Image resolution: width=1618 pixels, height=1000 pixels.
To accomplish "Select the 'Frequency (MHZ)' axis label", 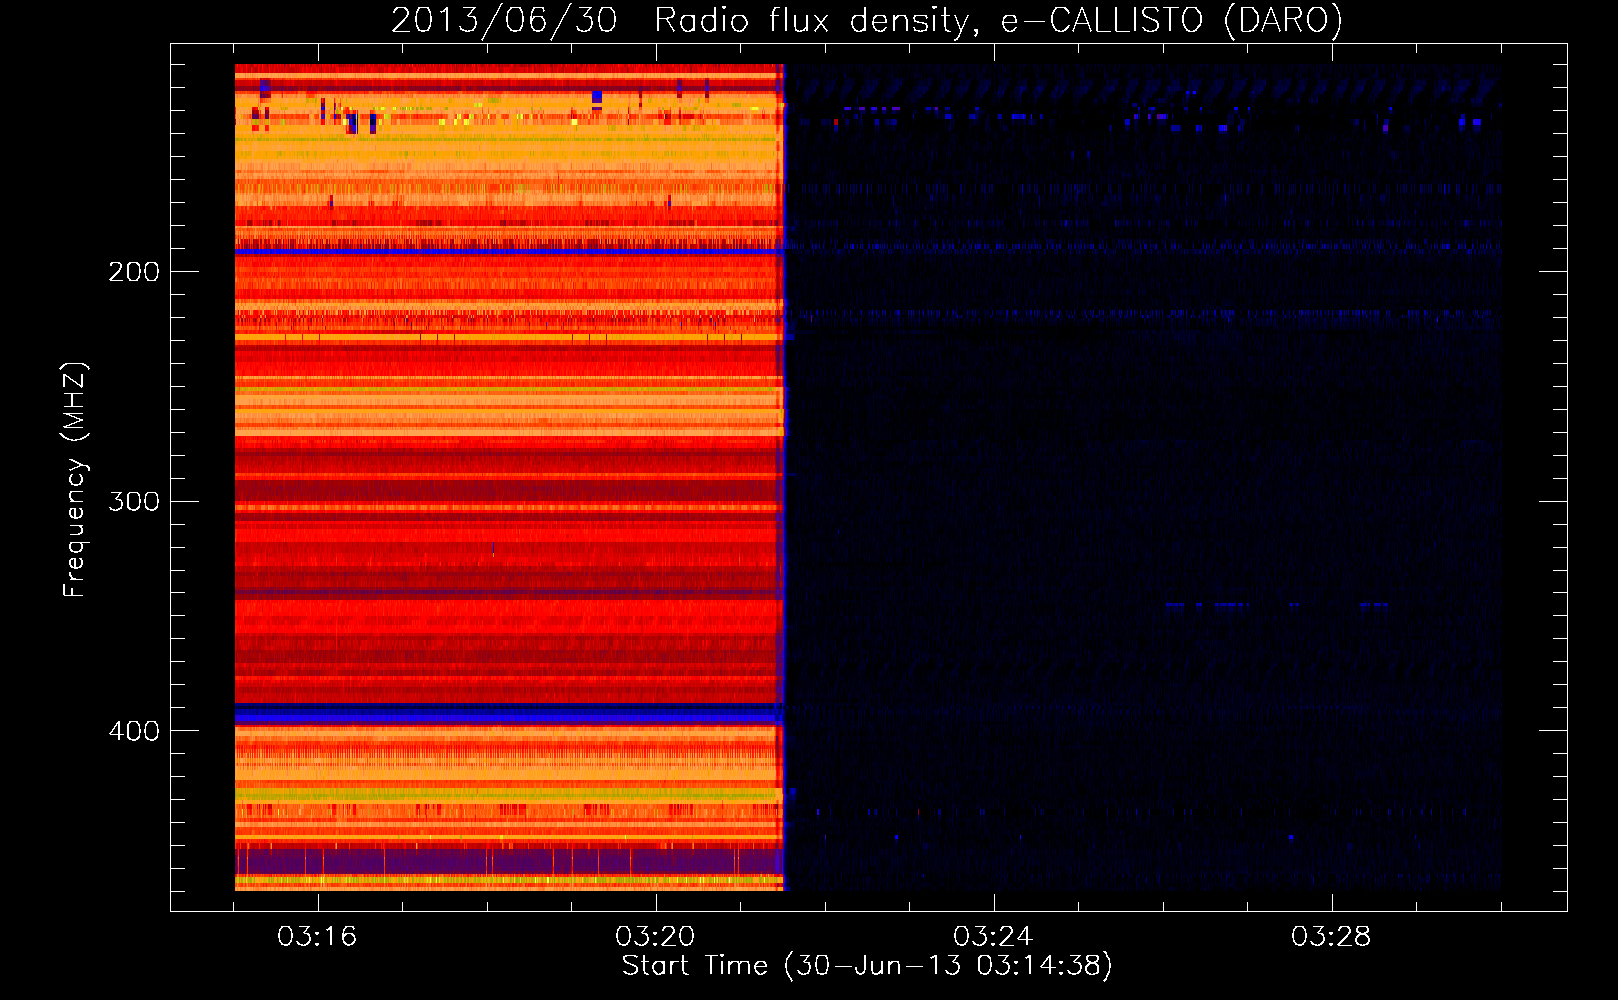I will [75, 480].
